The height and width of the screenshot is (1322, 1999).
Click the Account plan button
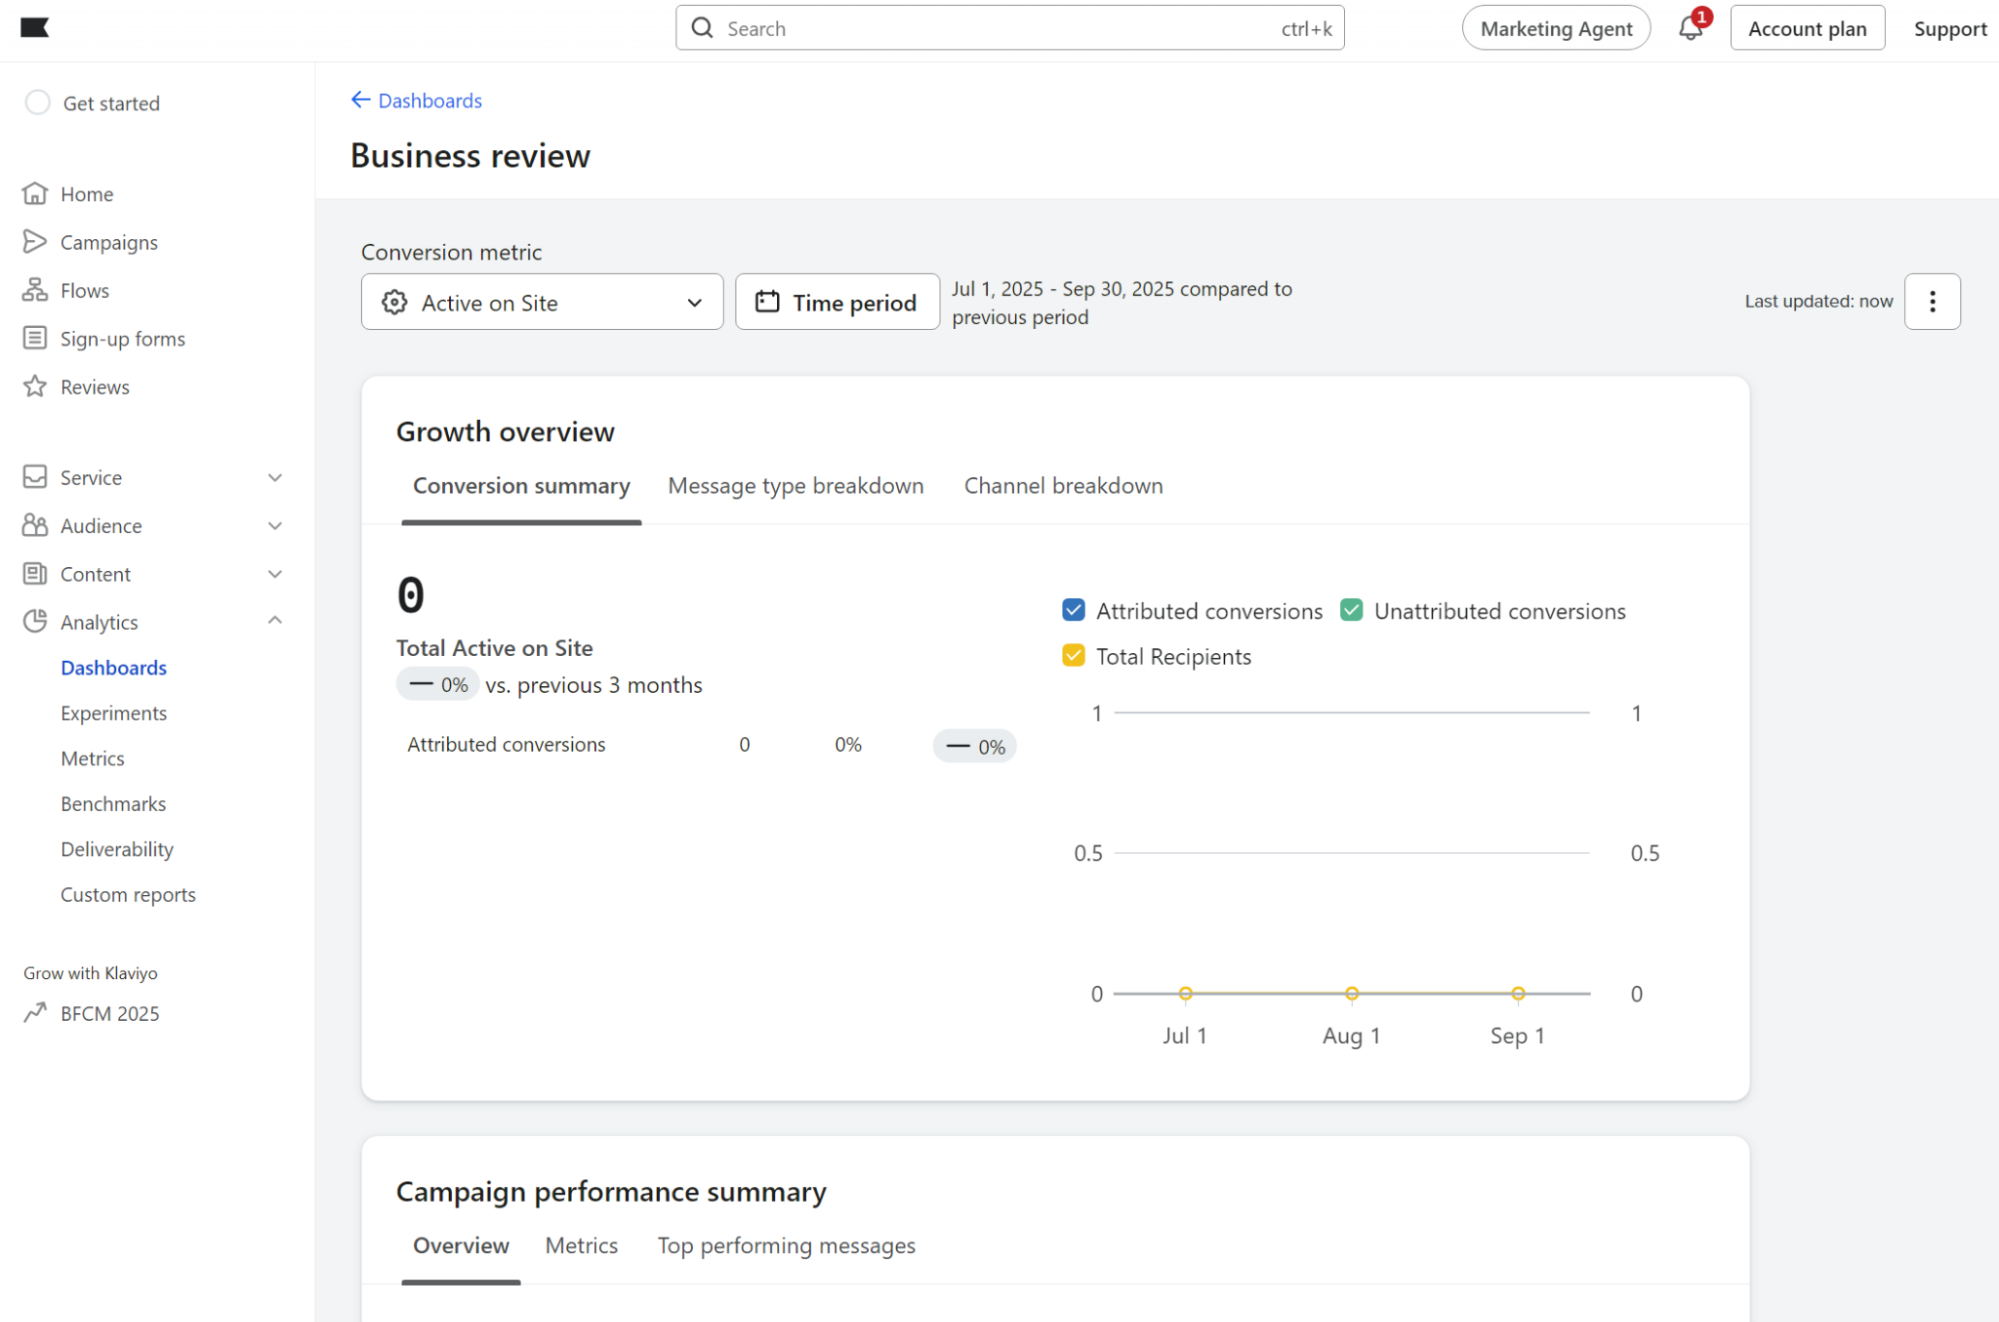(1806, 27)
